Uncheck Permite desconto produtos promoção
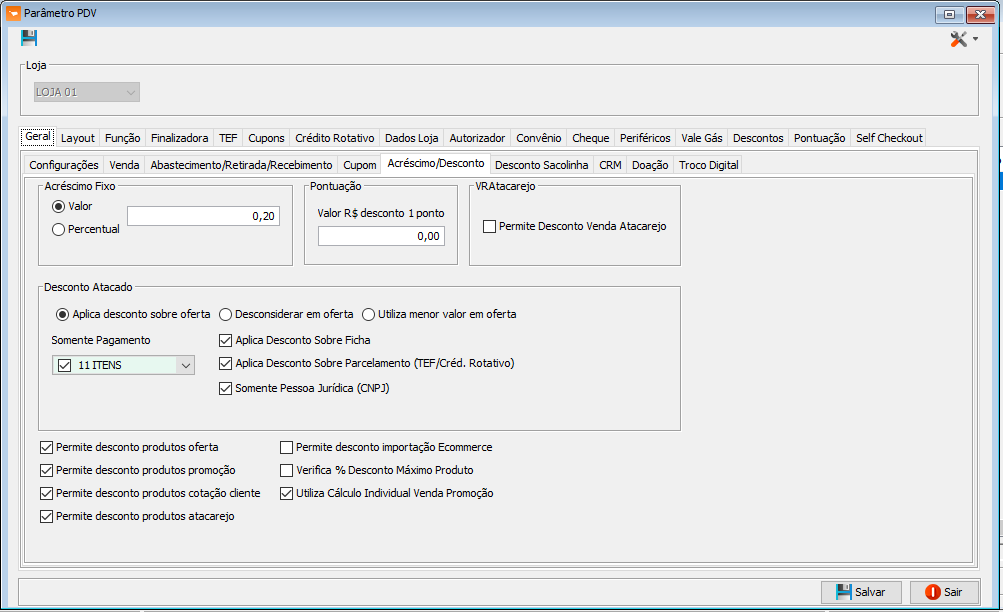The image size is (1003, 612). (46, 470)
